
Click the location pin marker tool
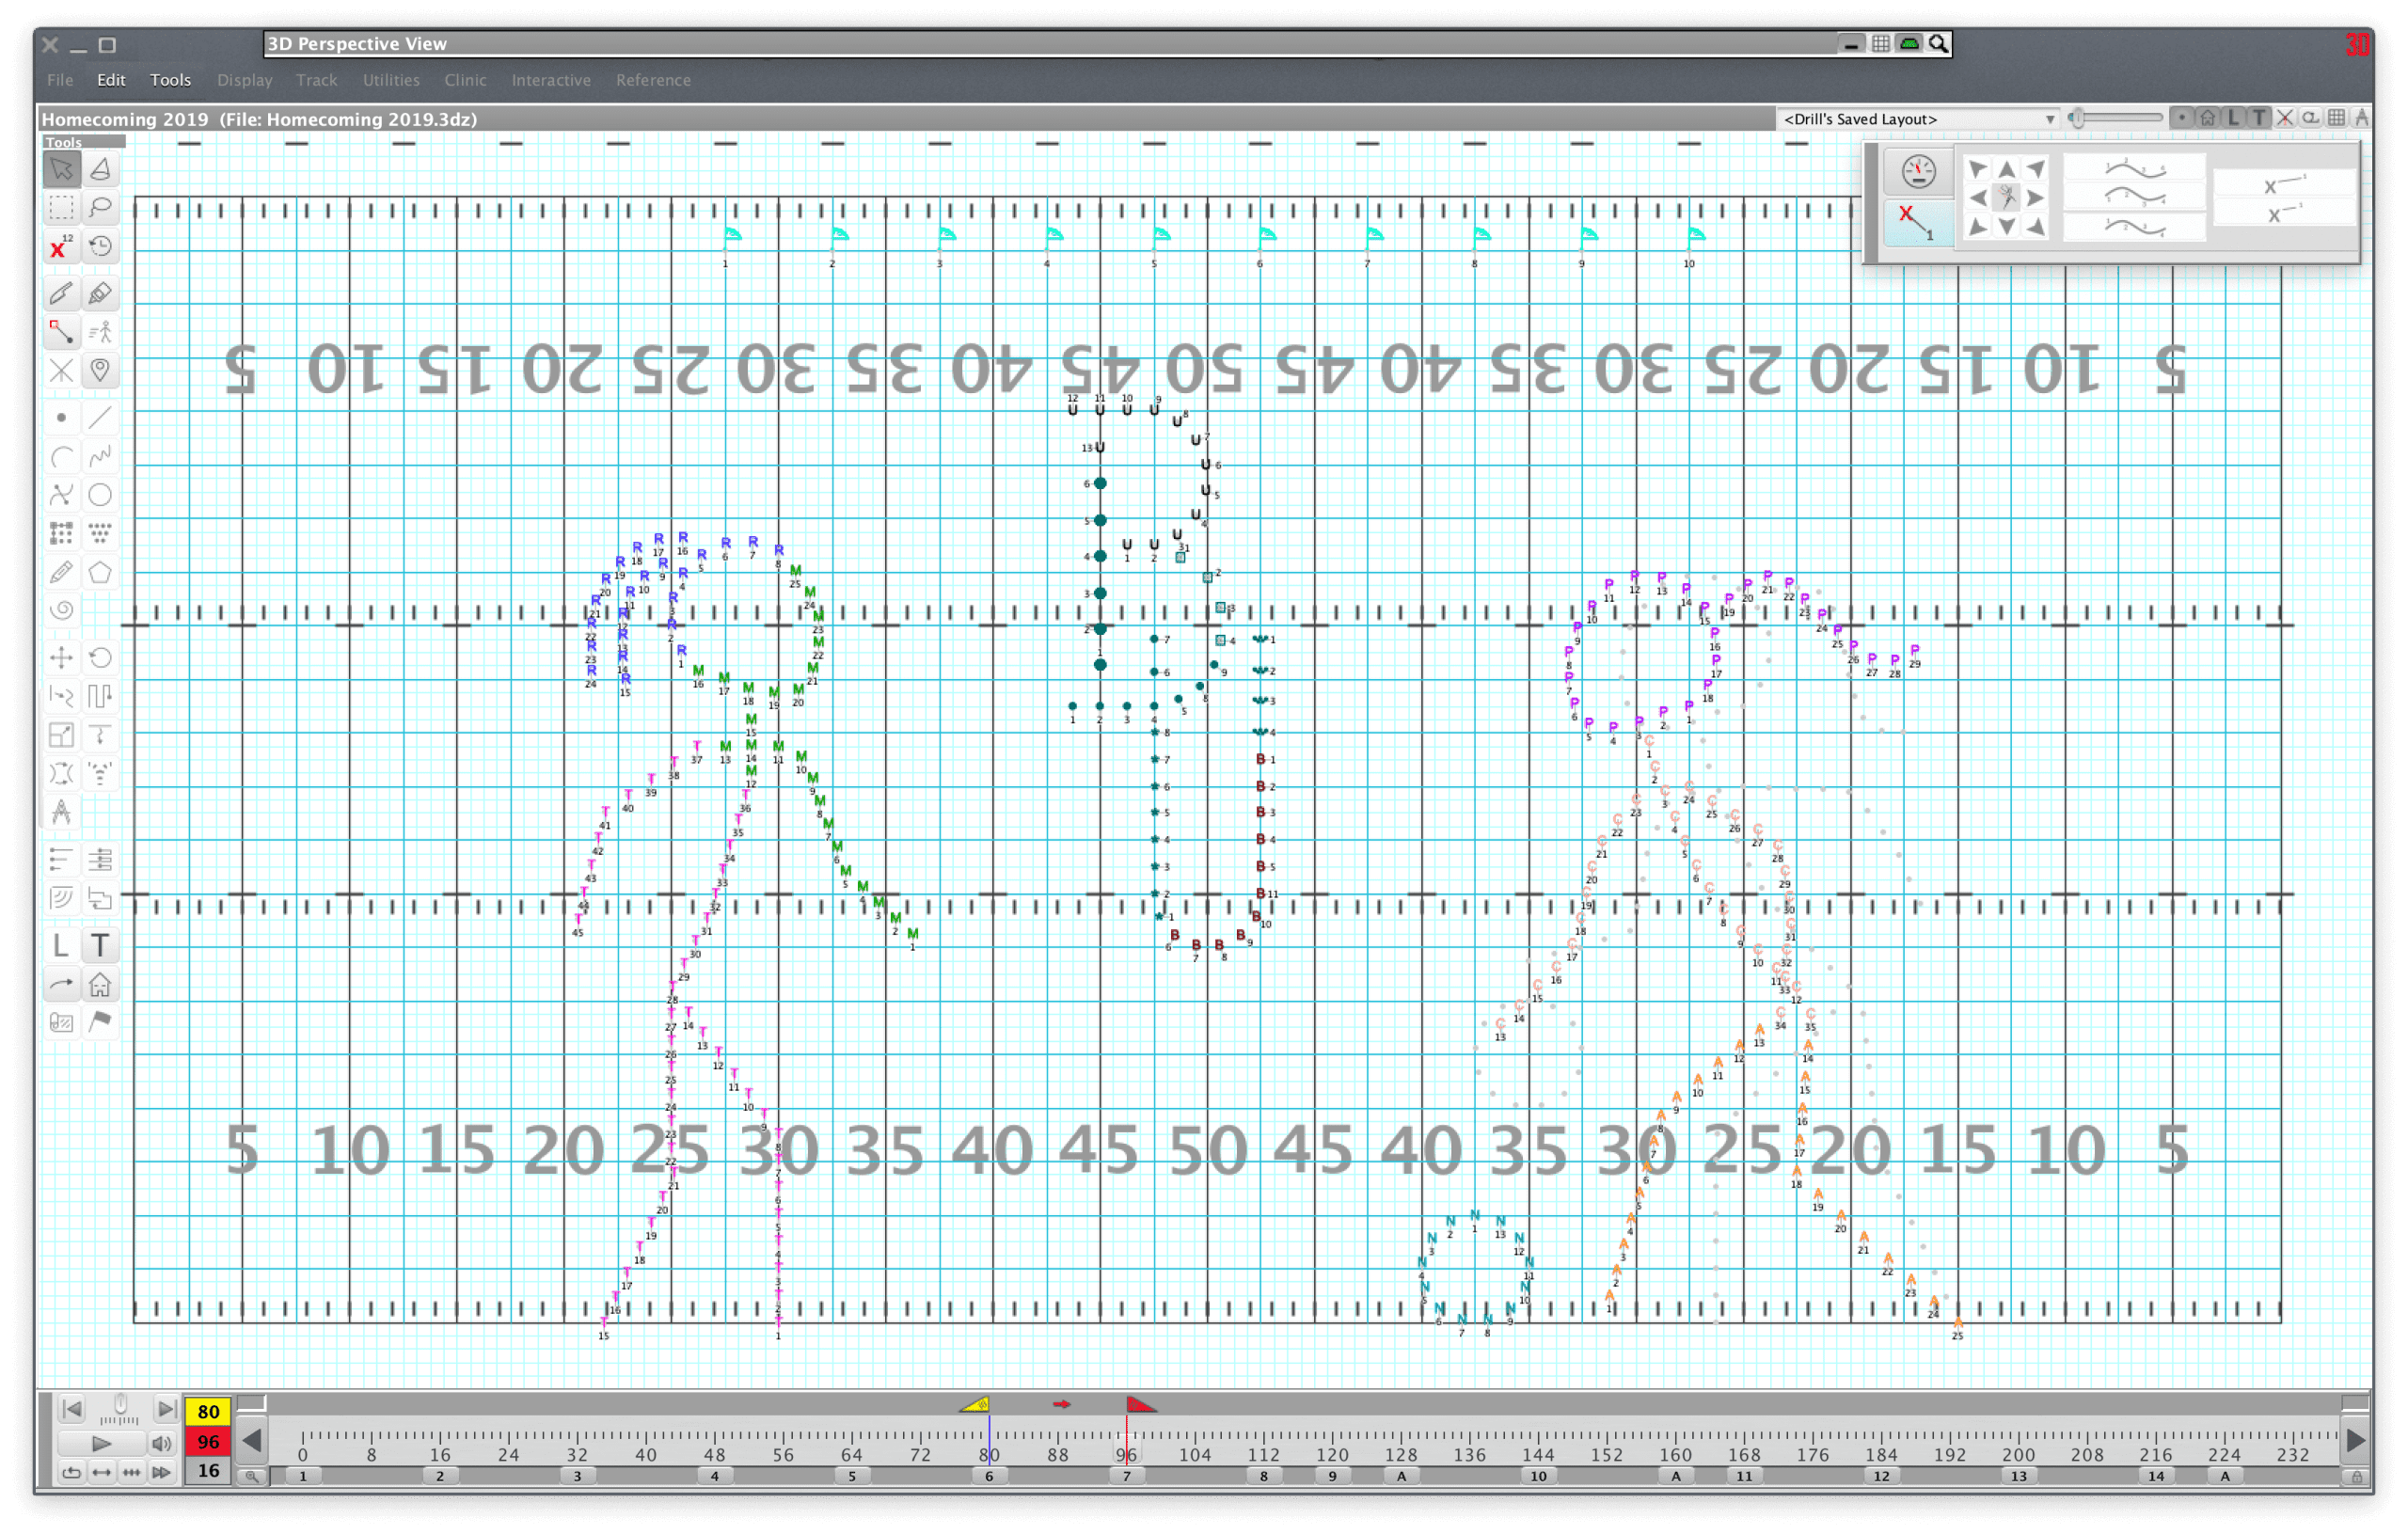click(x=100, y=370)
